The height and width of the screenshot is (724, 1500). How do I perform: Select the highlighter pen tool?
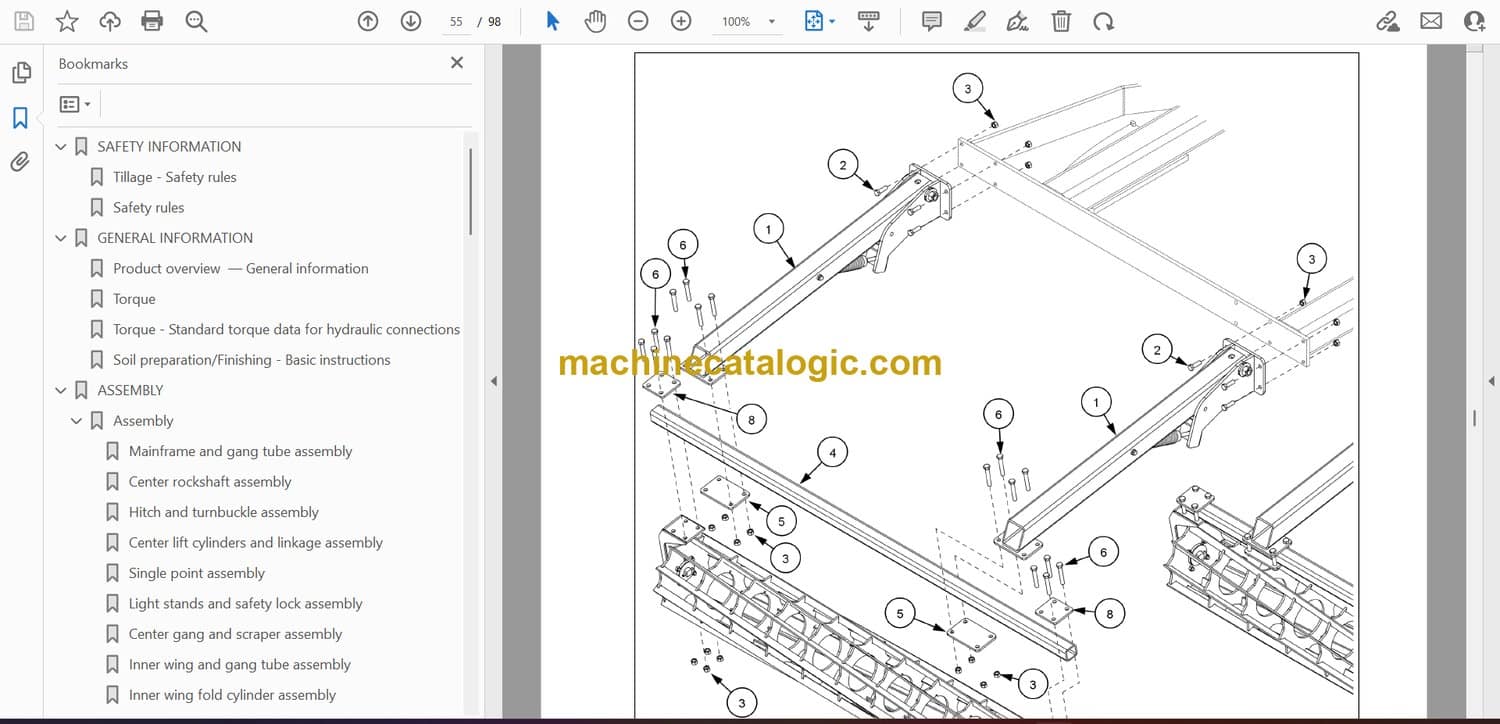pyautogui.click(x=975, y=21)
